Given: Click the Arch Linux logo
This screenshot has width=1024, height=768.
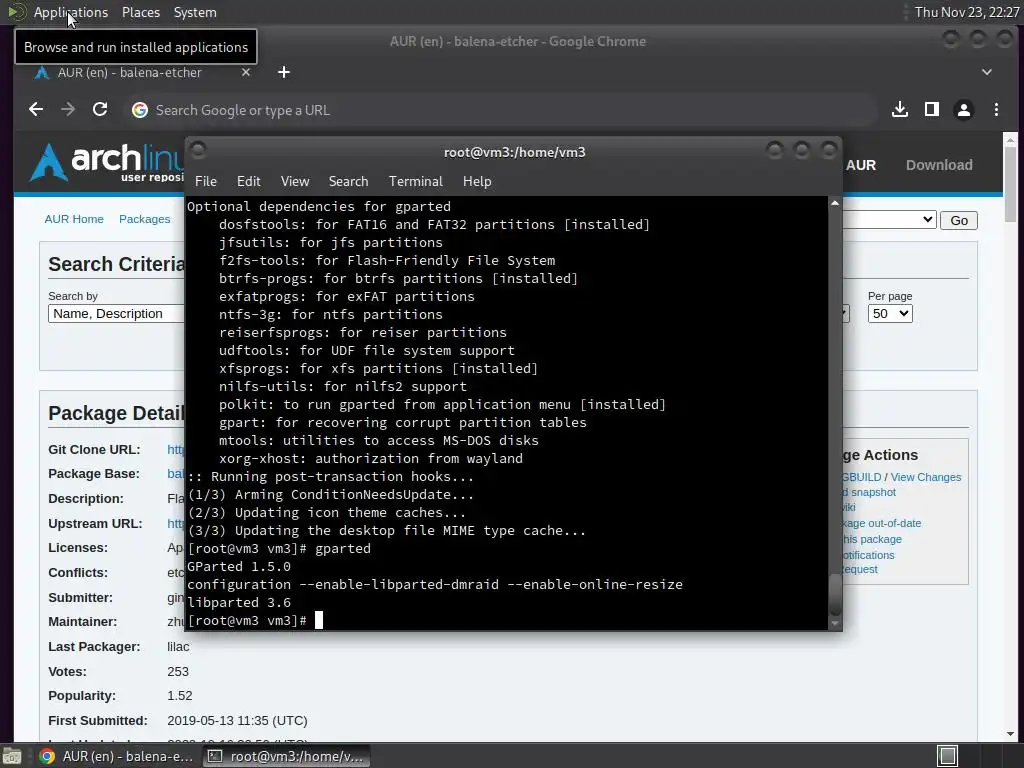Looking at the screenshot, I should pyautogui.click(x=106, y=161).
